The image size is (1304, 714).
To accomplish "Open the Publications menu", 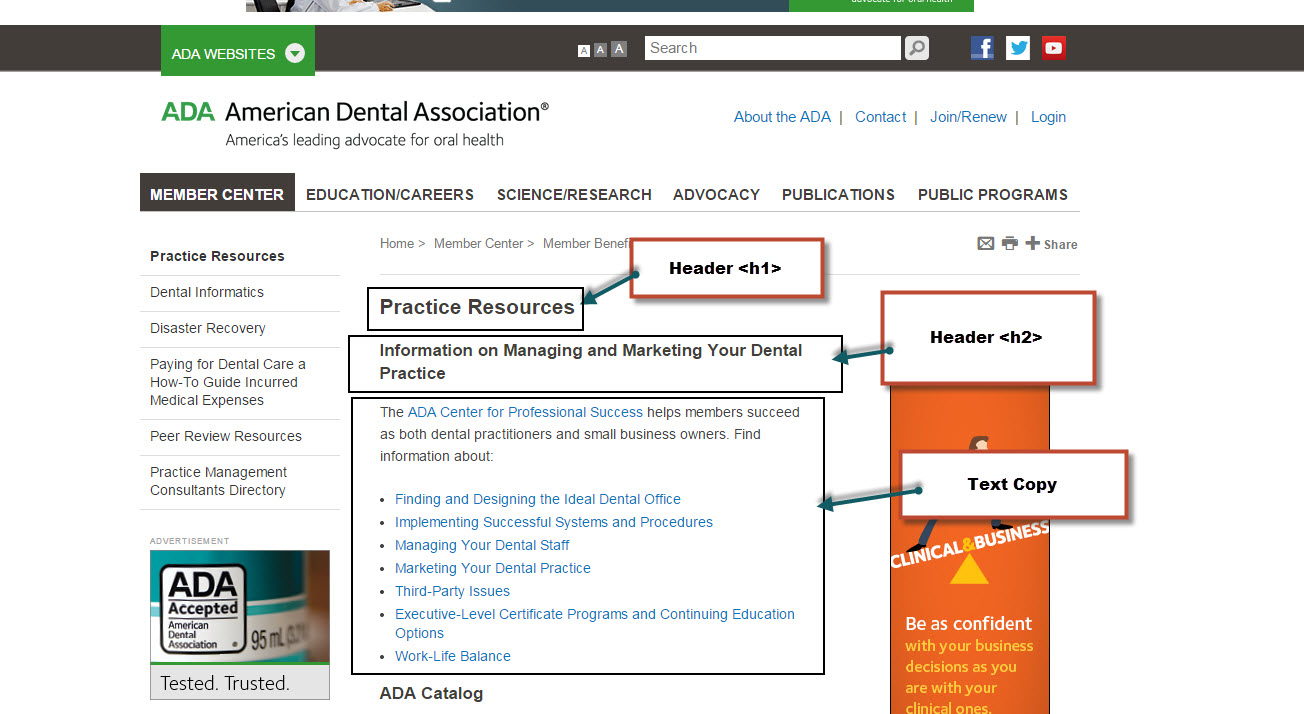I will pyautogui.click(x=838, y=195).
